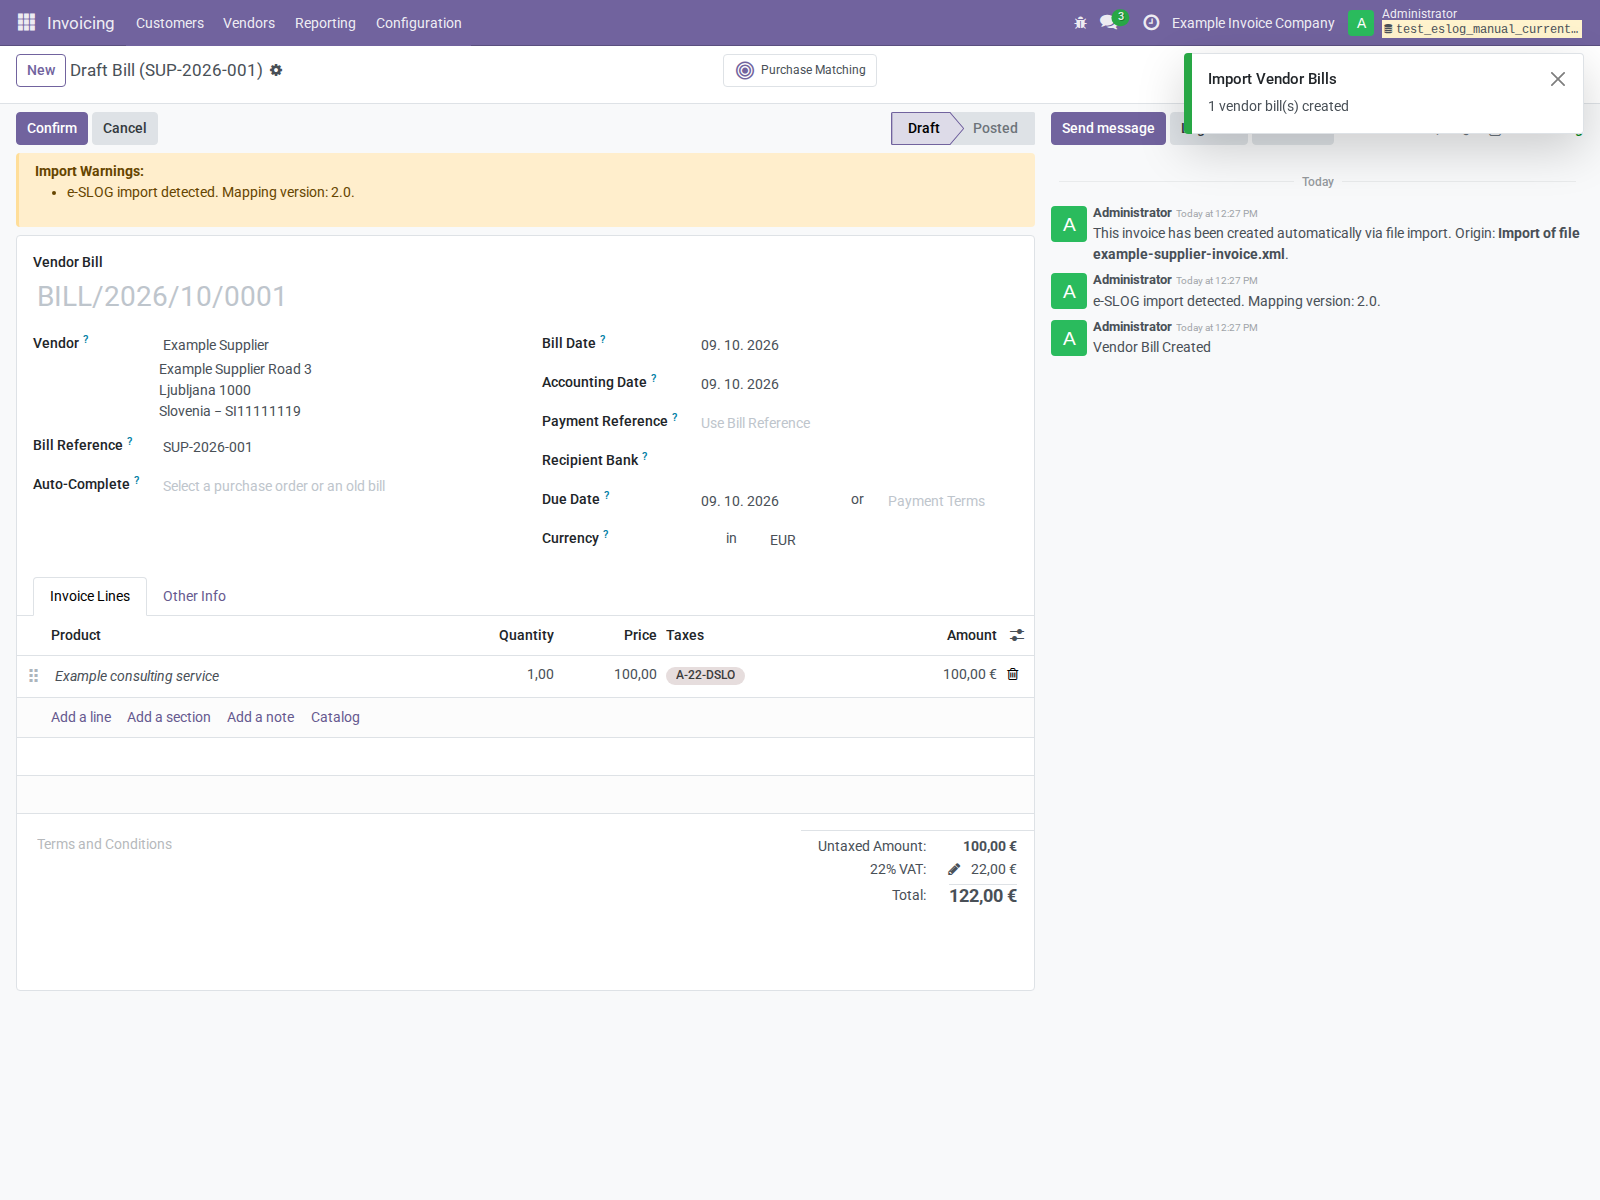Click the Add a line link
The width and height of the screenshot is (1600, 1200).
[x=81, y=717]
